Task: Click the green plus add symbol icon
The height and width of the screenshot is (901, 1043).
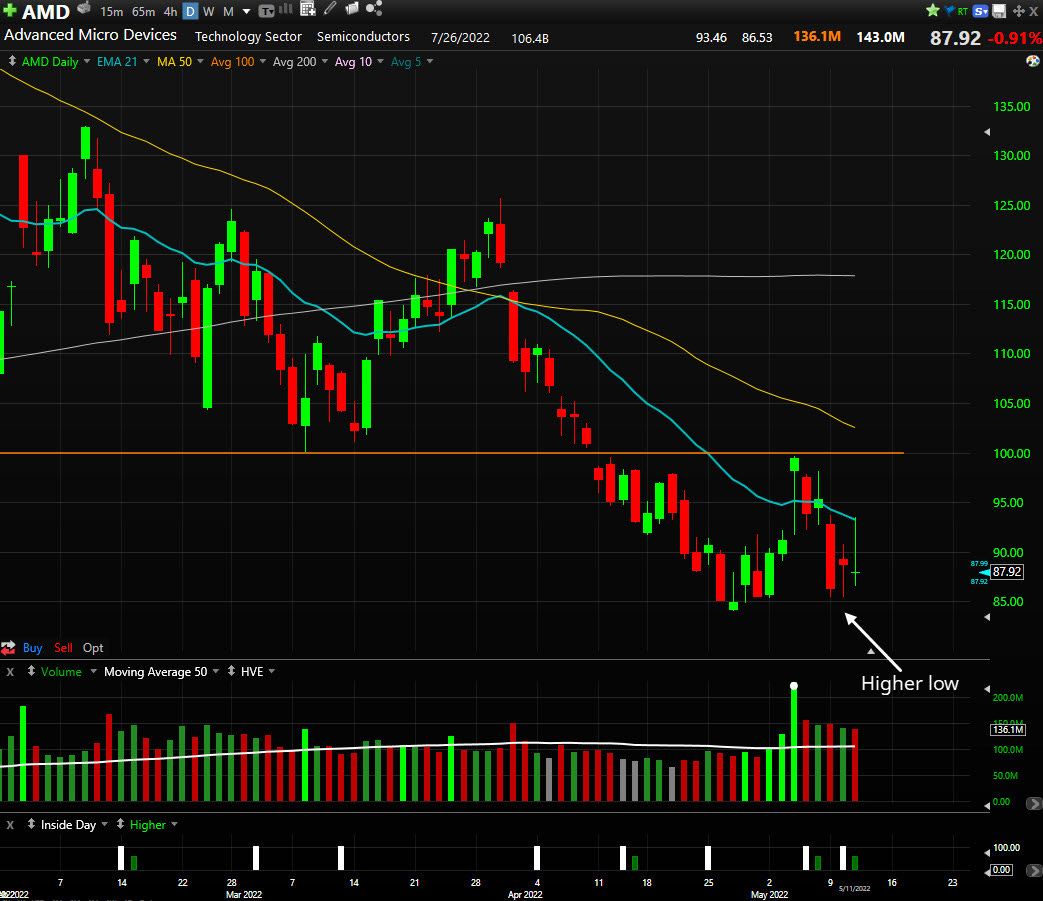Action: [x=10, y=10]
